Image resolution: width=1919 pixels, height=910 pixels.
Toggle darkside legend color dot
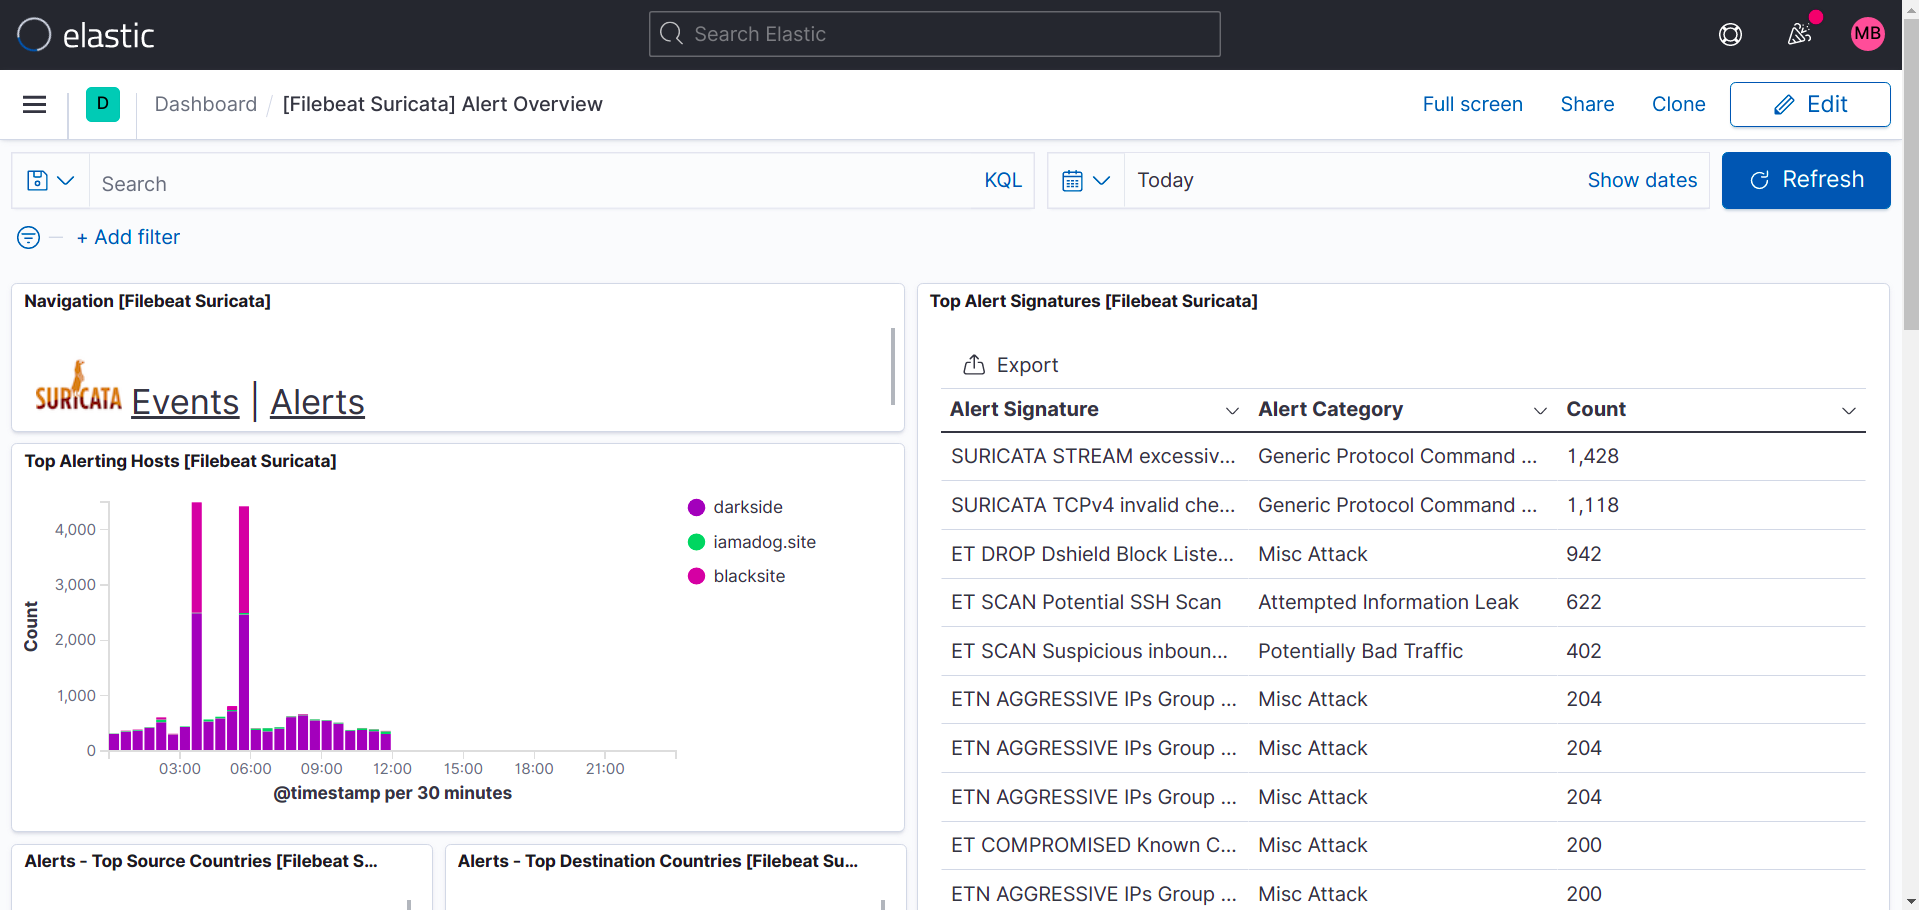click(x=697, y=507)
